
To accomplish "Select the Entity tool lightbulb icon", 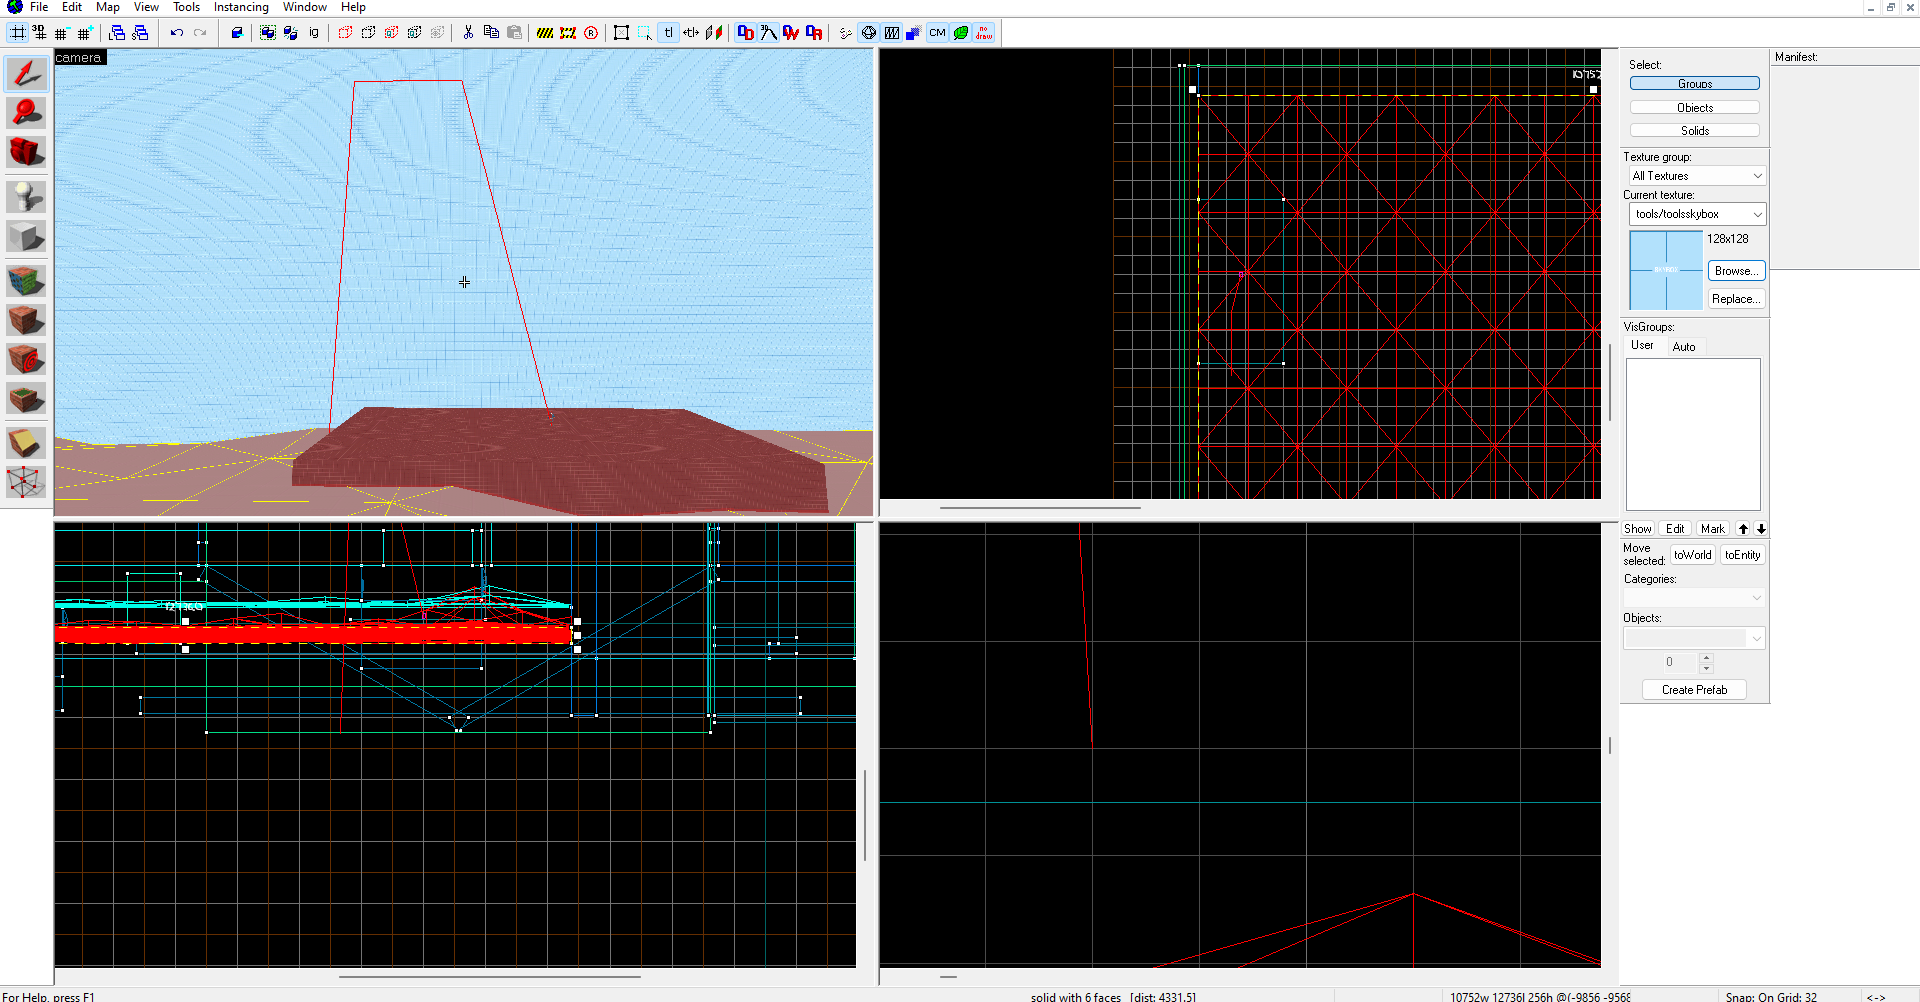I will (x=26, y=196).
